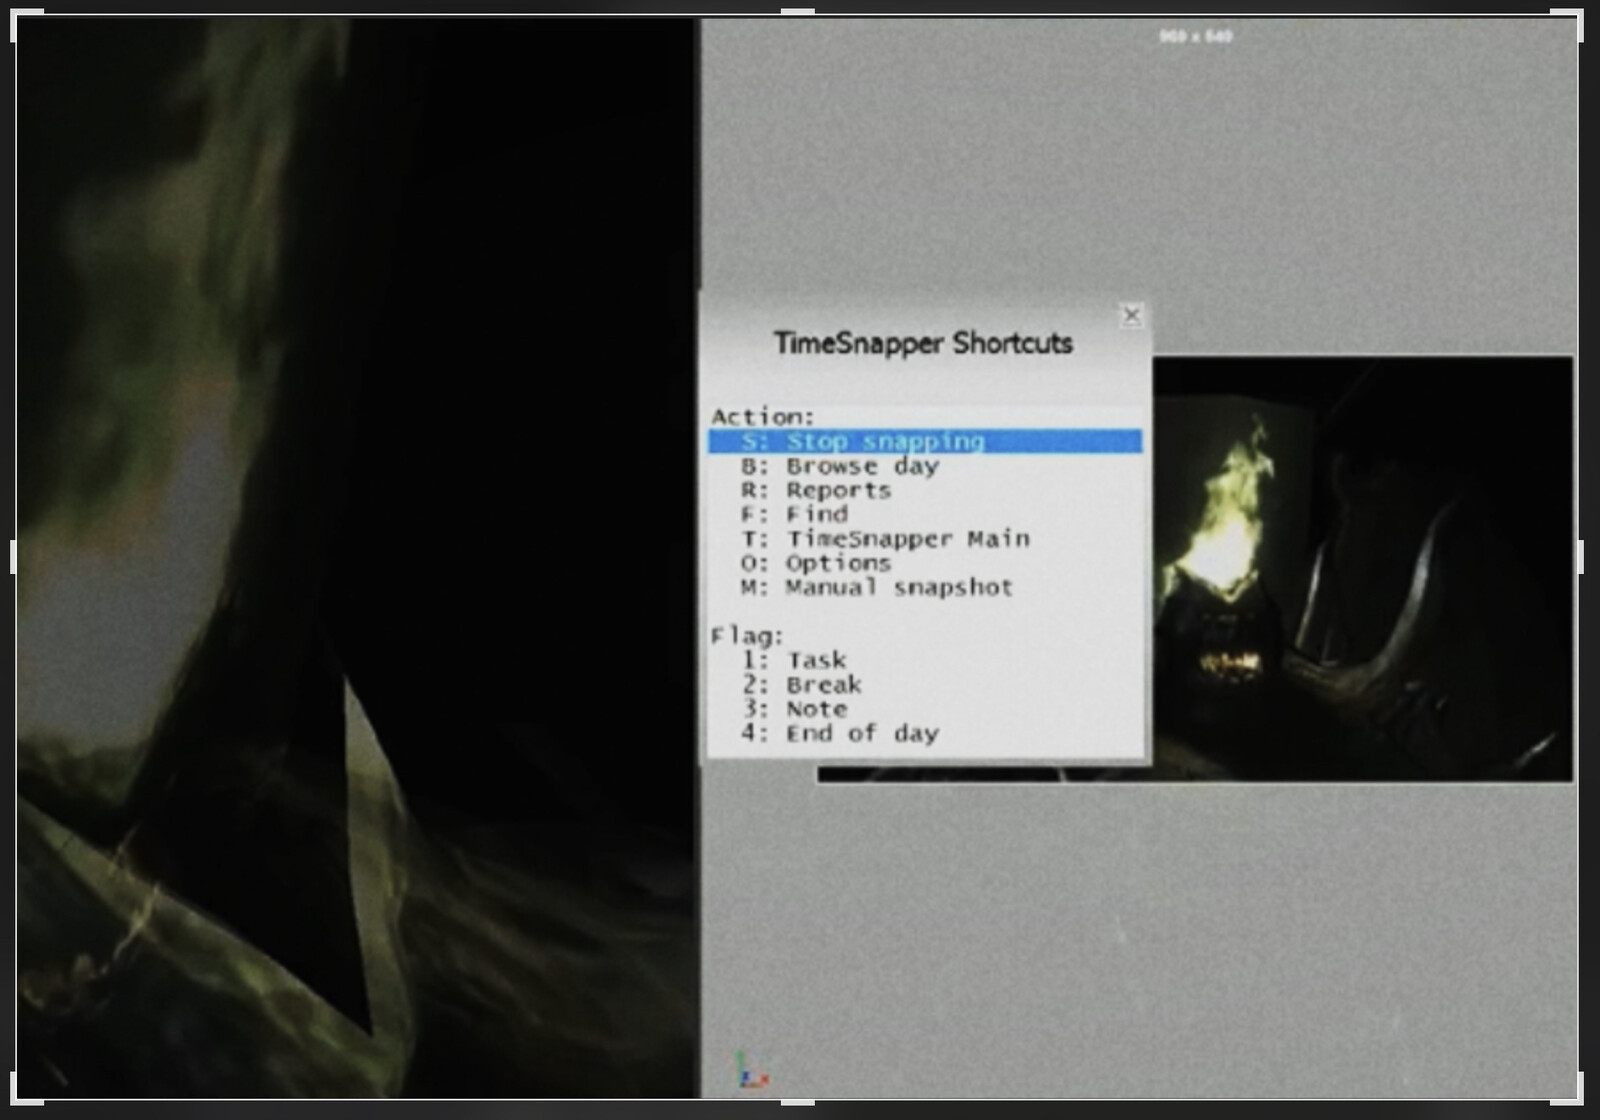
Task: Click the TimeSnapper Shortcuts title text
Action: pyautogui.click(x=923, y=343)
